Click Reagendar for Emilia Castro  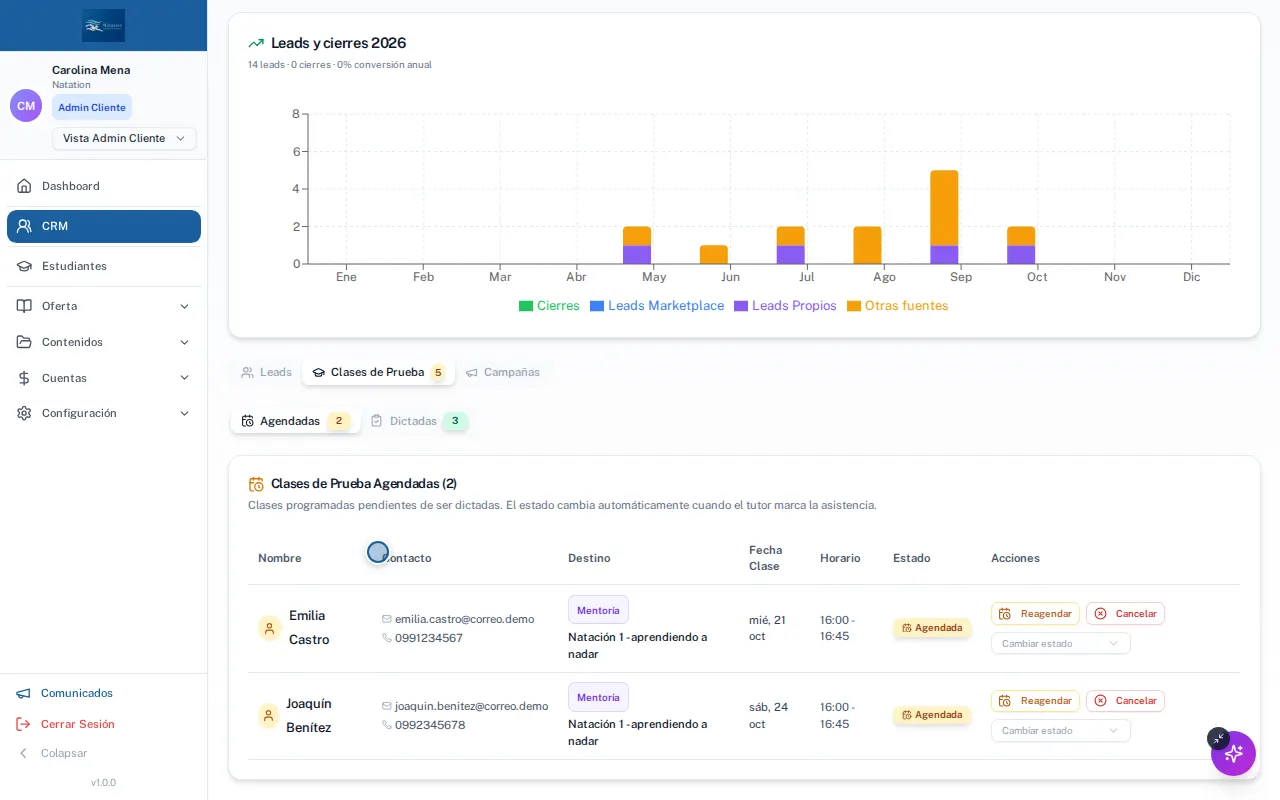pos(1035,614)
